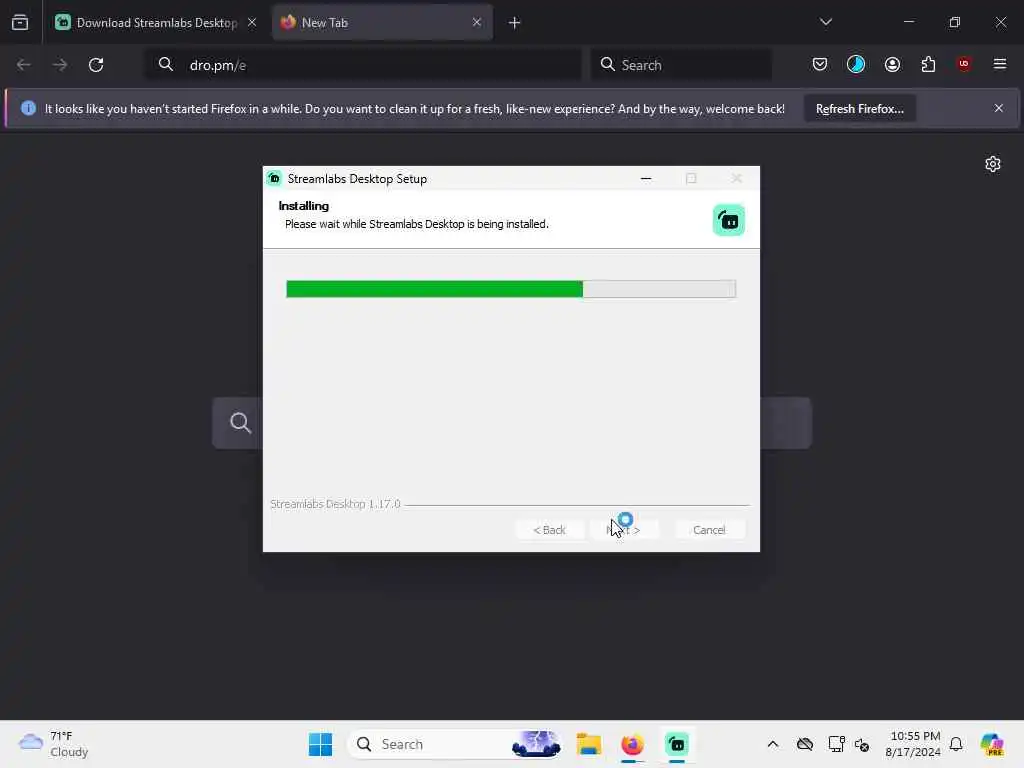Screen dimensions: 1024x768
Task: Open new tab page settings gear
Action: (993, 164)
